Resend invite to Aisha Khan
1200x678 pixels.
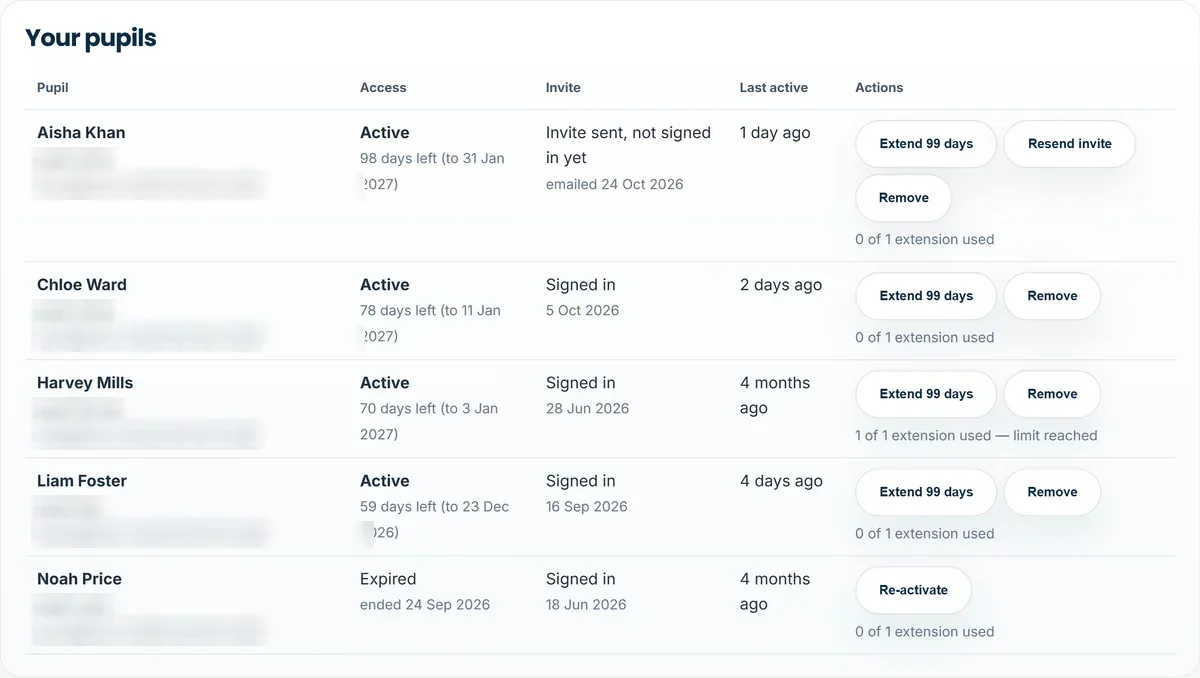1070,144
